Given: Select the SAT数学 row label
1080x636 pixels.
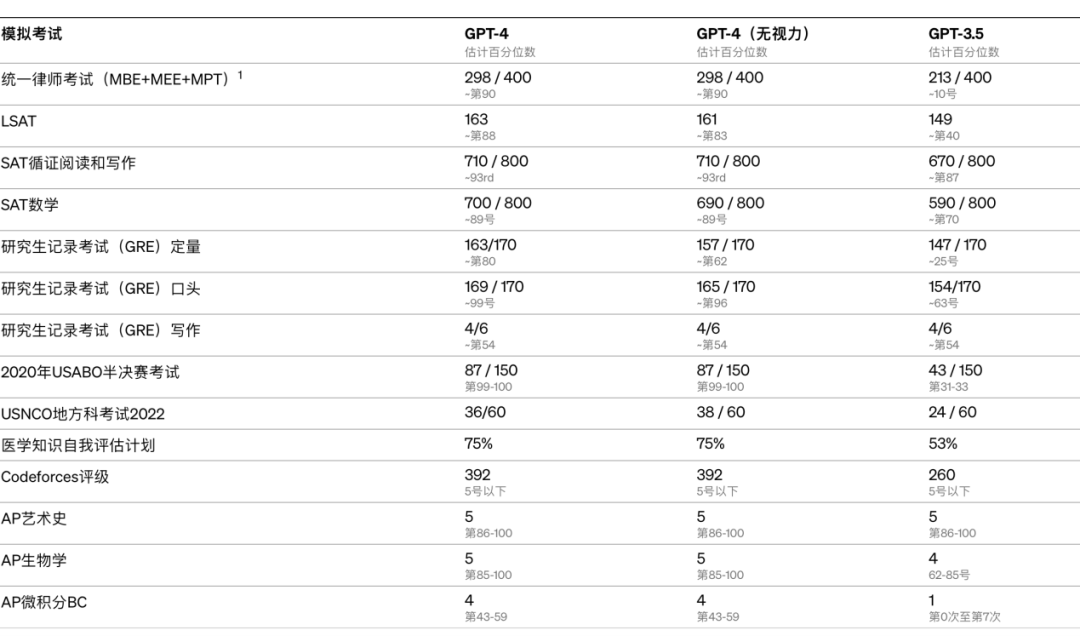Looking at the screenshot, I should 30,204.
